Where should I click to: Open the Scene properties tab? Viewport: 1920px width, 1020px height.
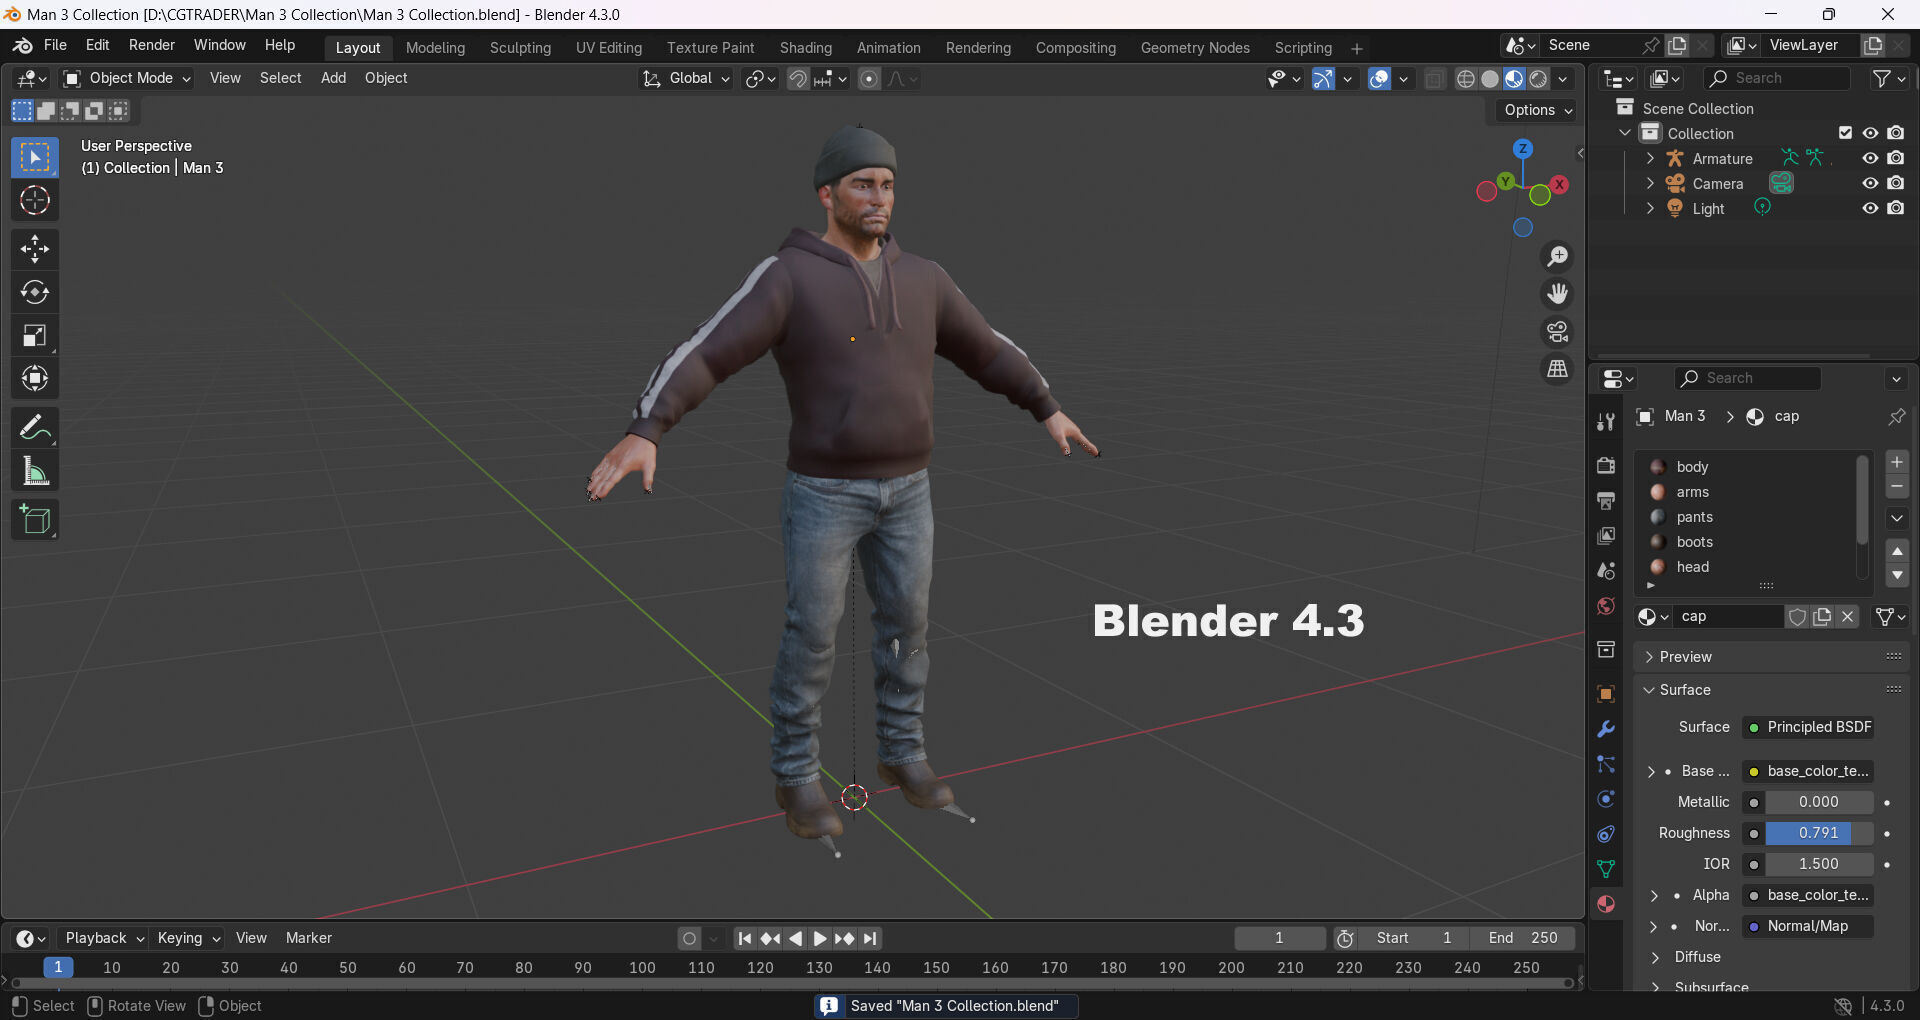click(1606, 571)
